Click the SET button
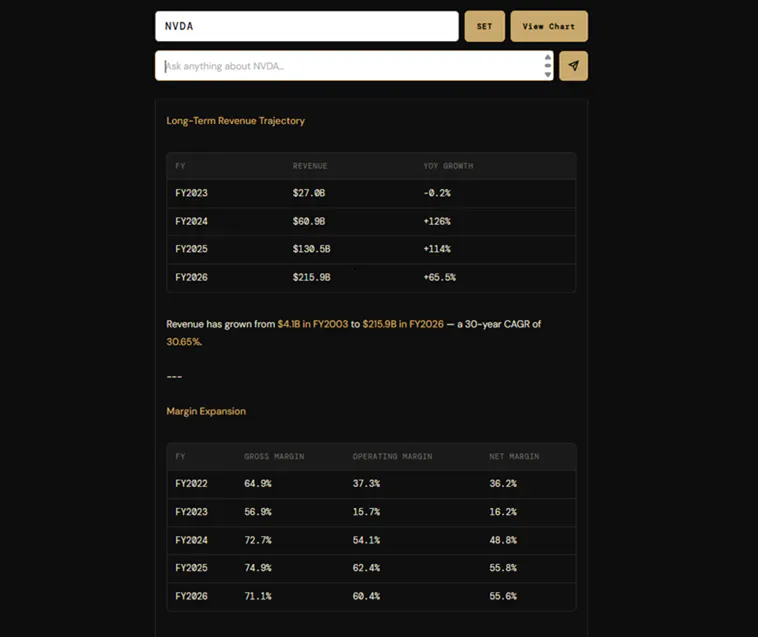This screenshot has height=637, width=758. pos(484,26)
